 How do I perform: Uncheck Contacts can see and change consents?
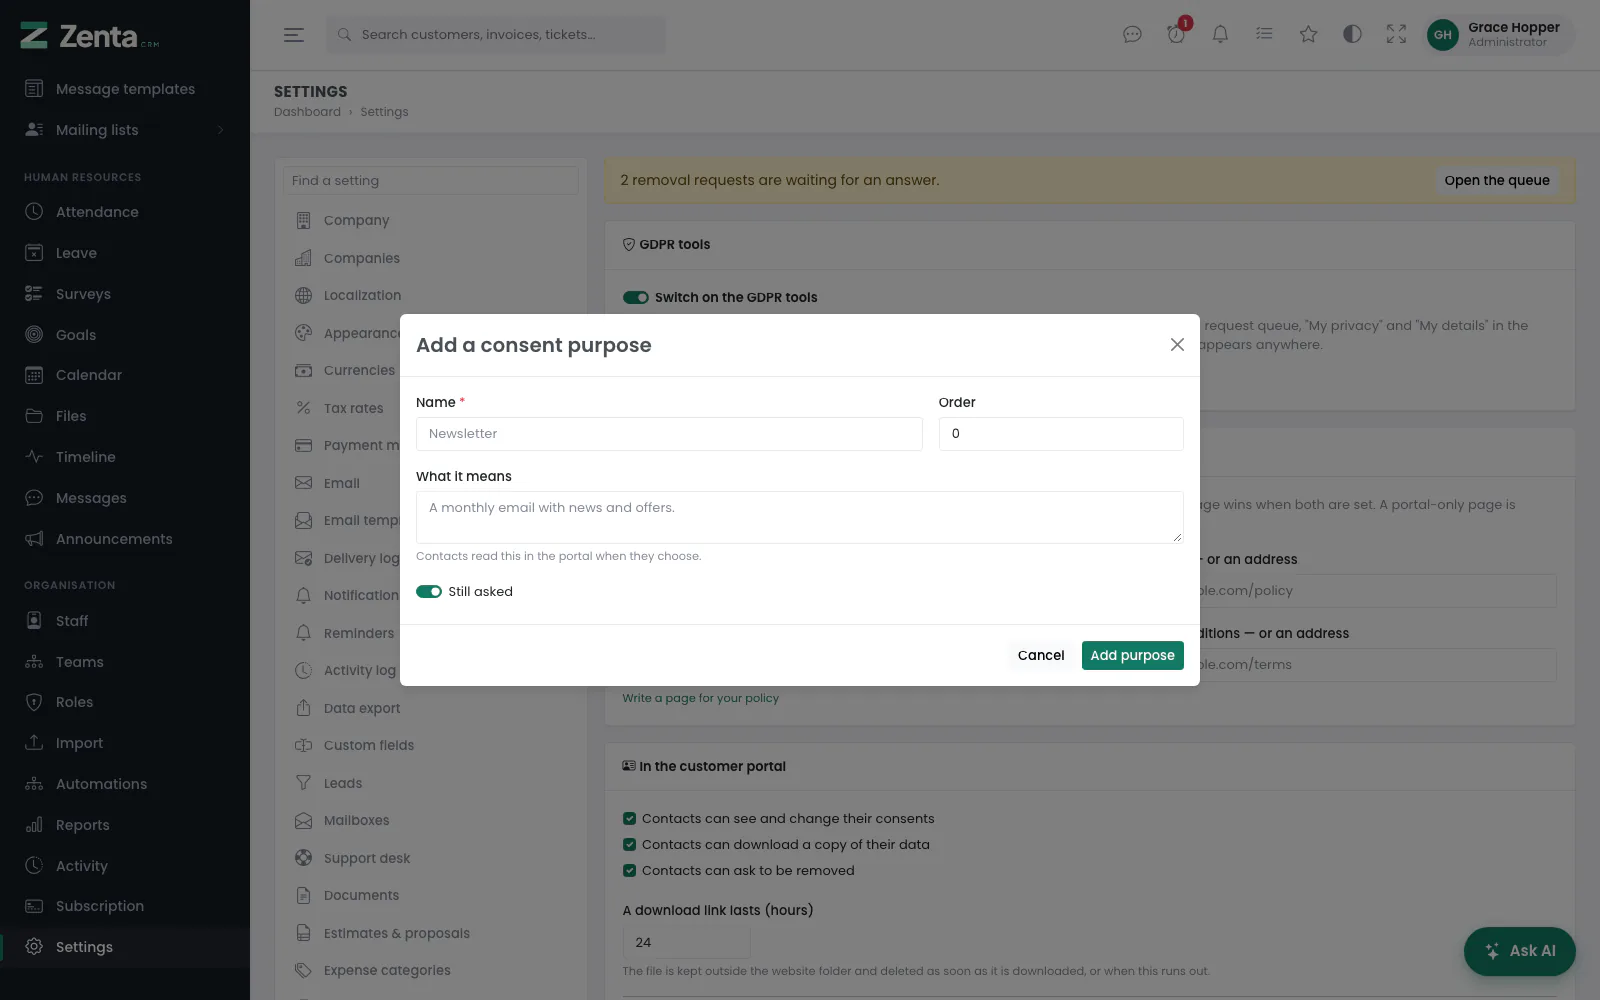click(629, 819)
